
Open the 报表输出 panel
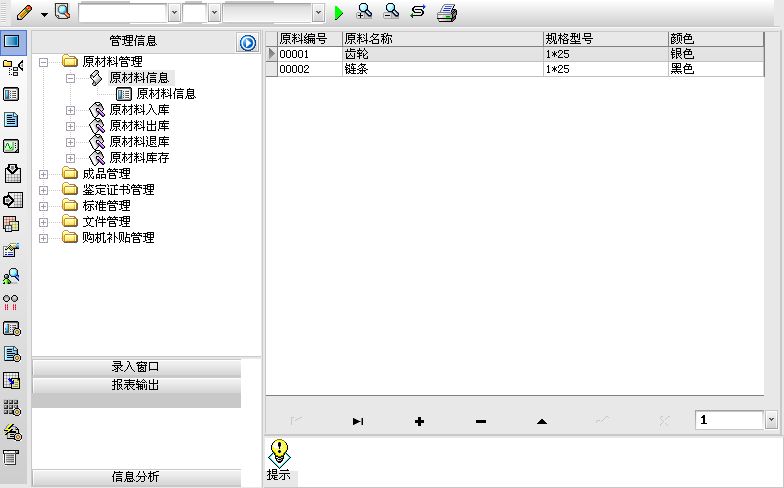(x=136, y=385)
